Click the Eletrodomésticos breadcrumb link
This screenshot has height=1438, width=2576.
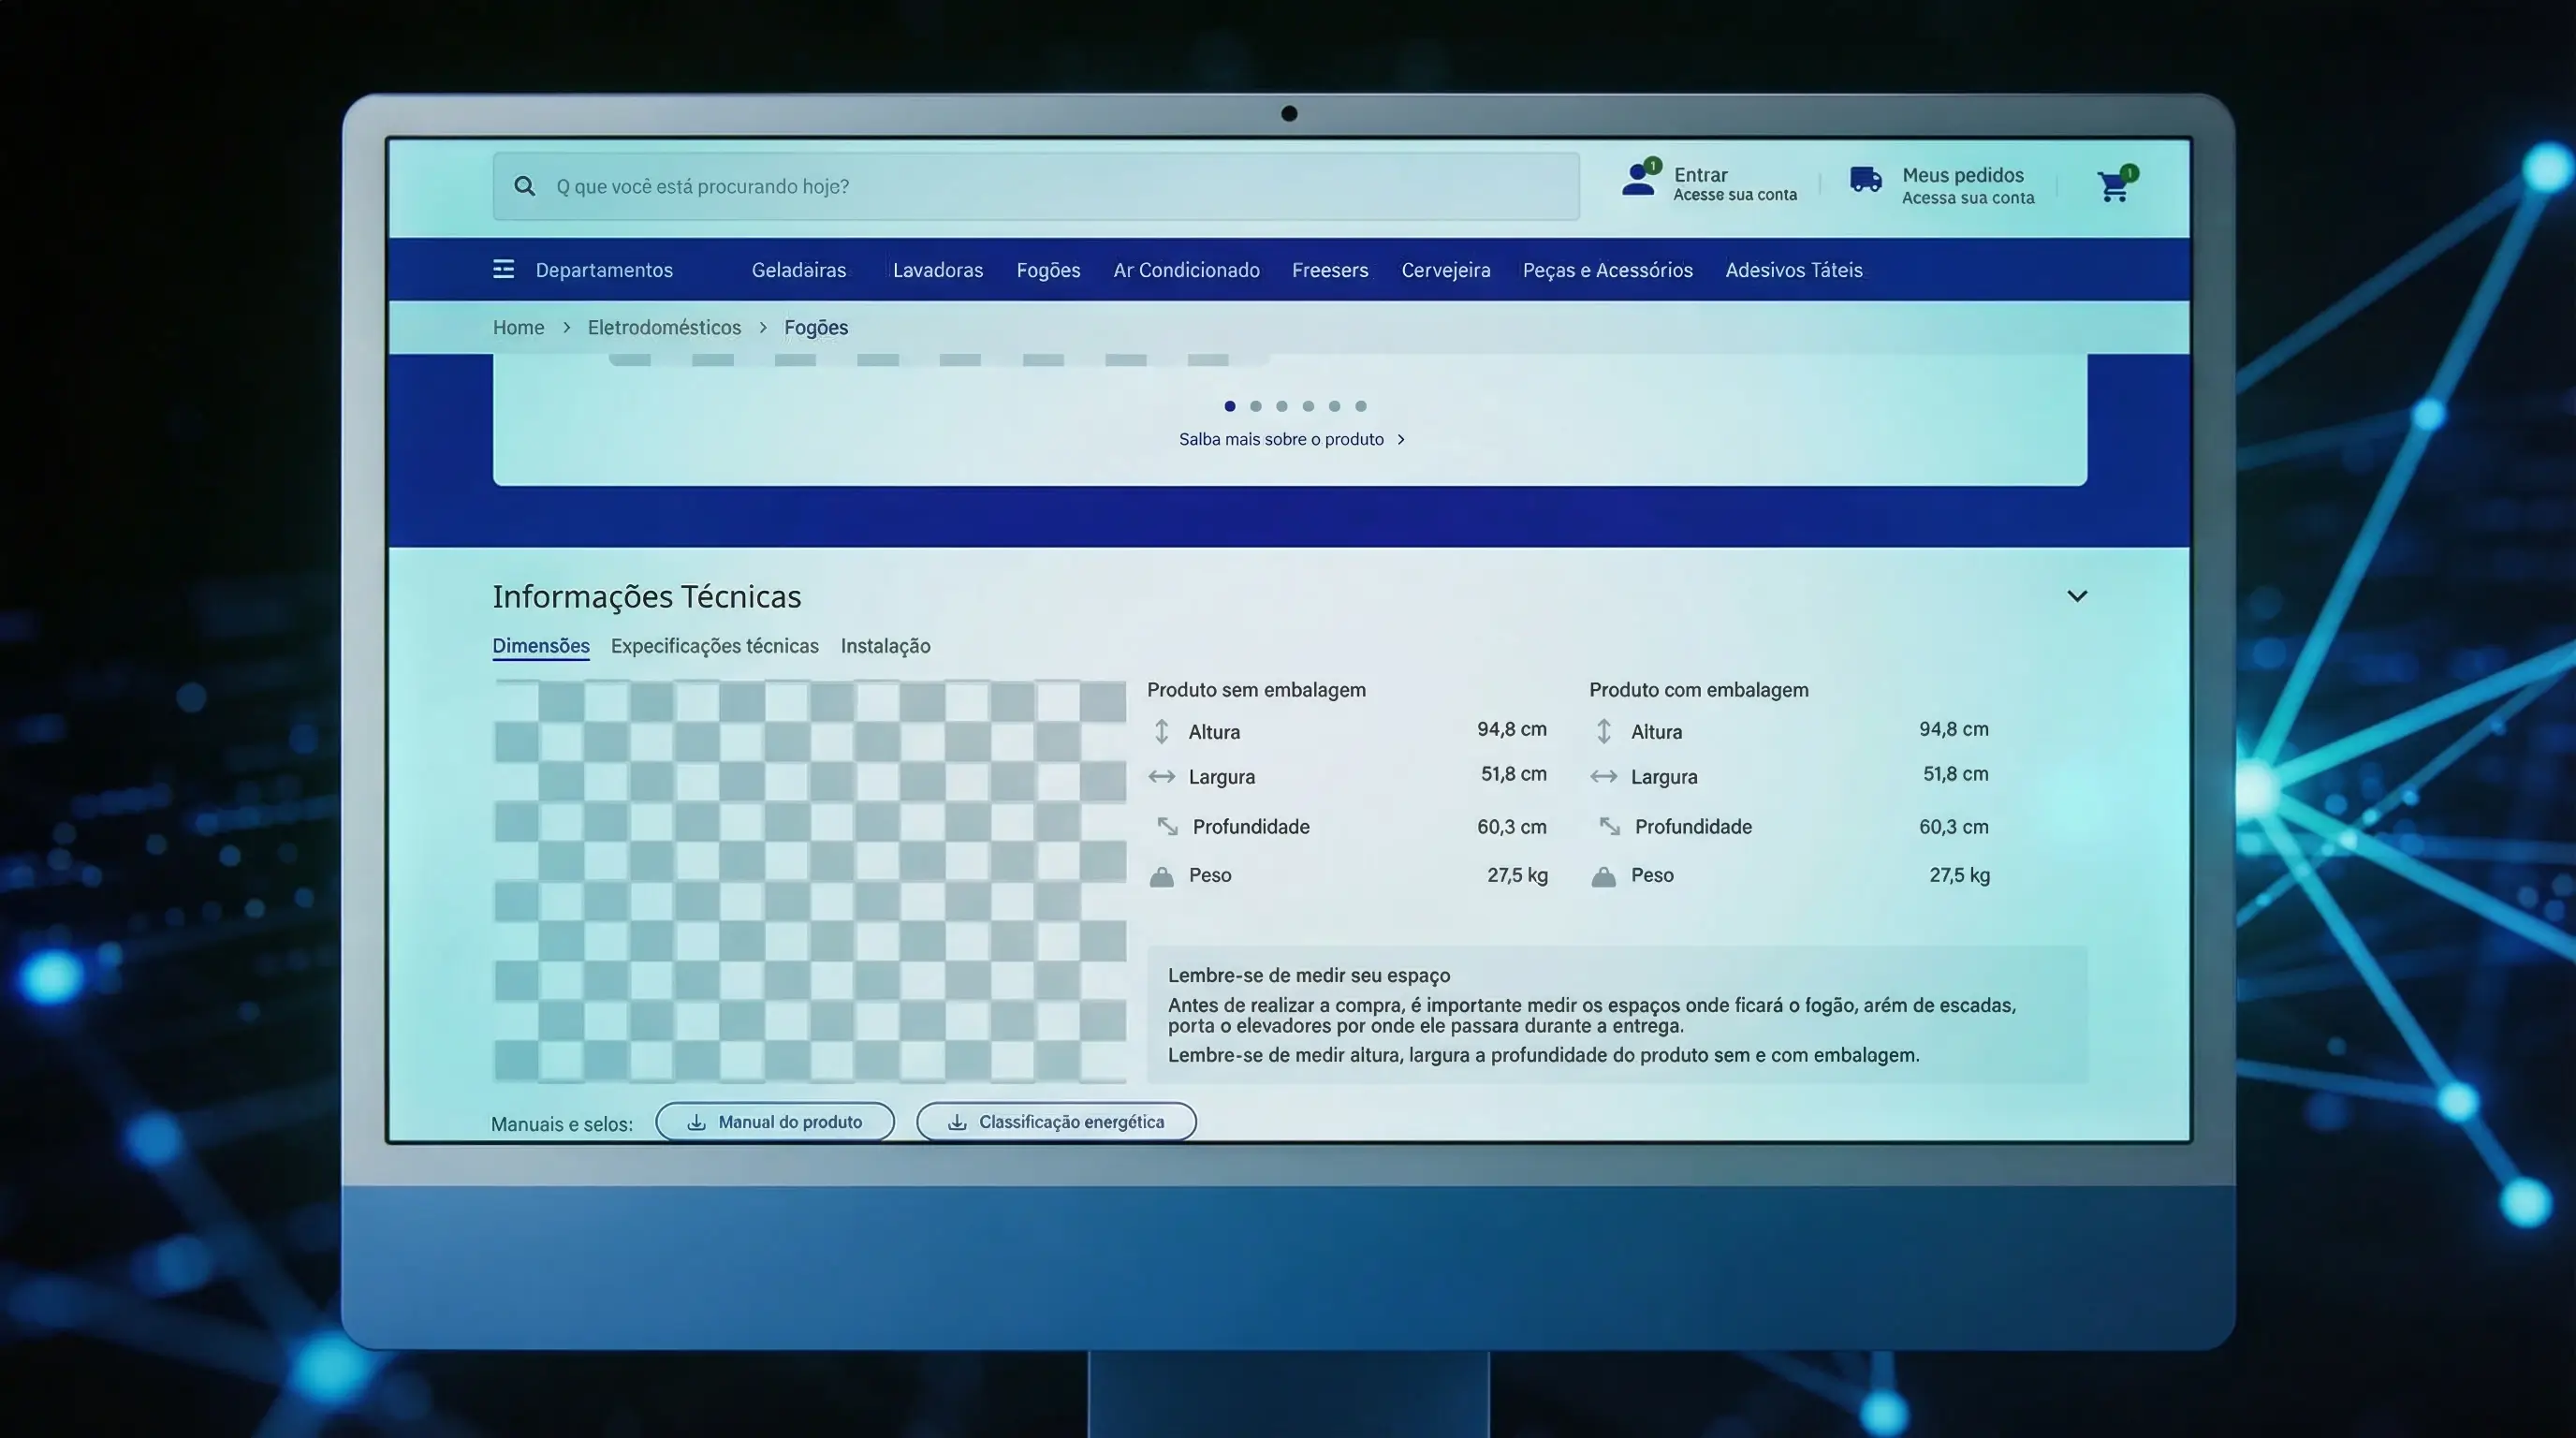(664, 328)
